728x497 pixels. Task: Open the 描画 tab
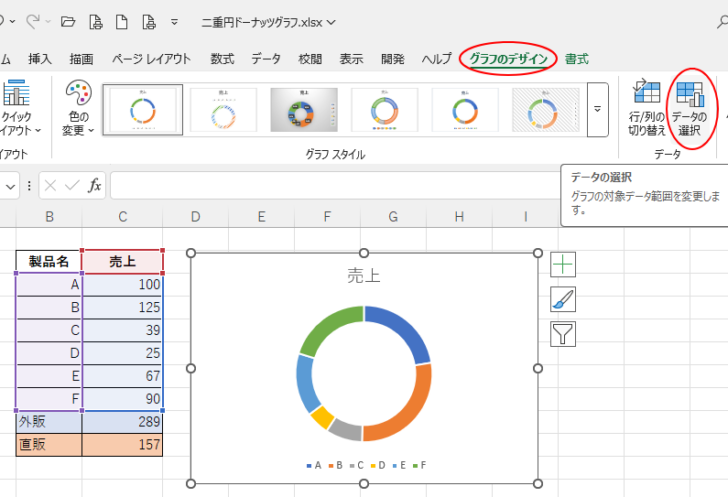[x=81, y=59]
